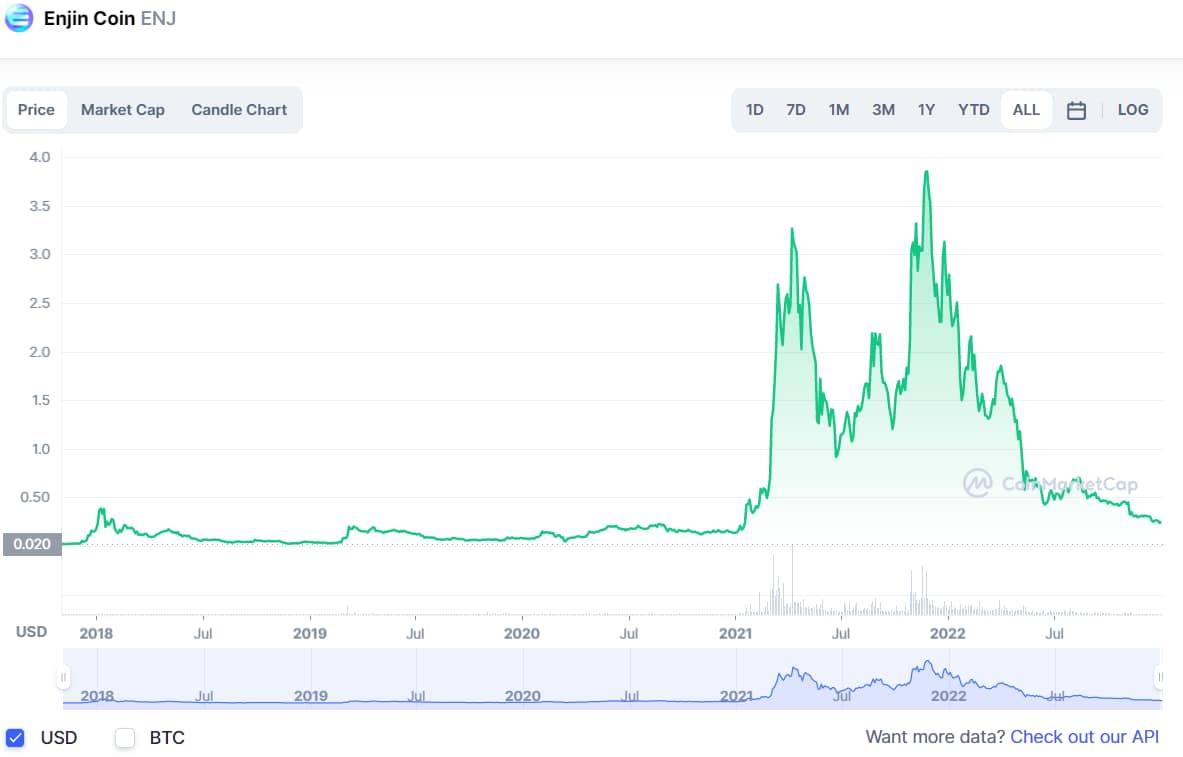Uncheck the USD checkbox
This screenshot has width=1183, height=757.
coord(16,738)
